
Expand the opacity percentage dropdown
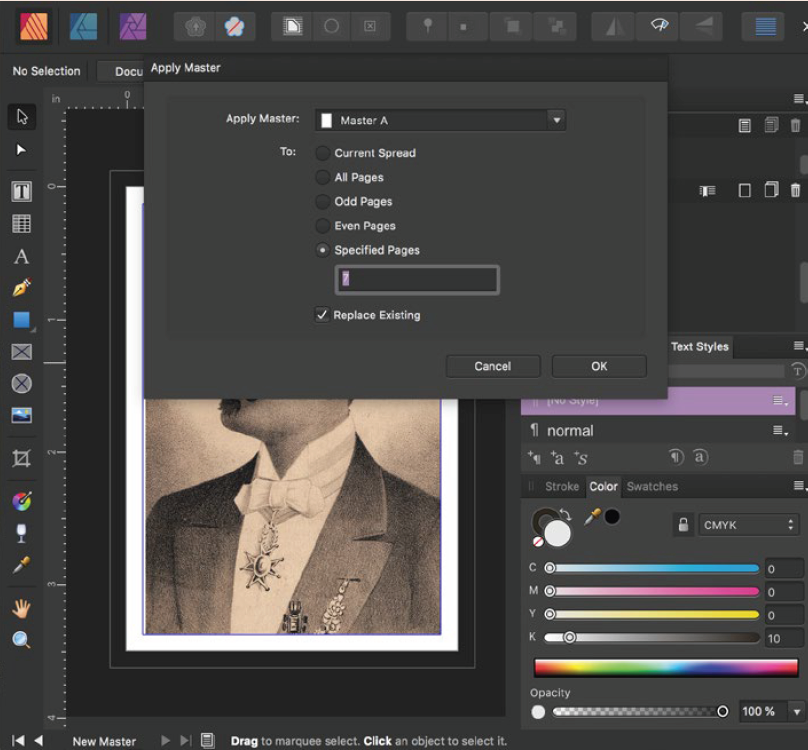click(x=796, y=711)
